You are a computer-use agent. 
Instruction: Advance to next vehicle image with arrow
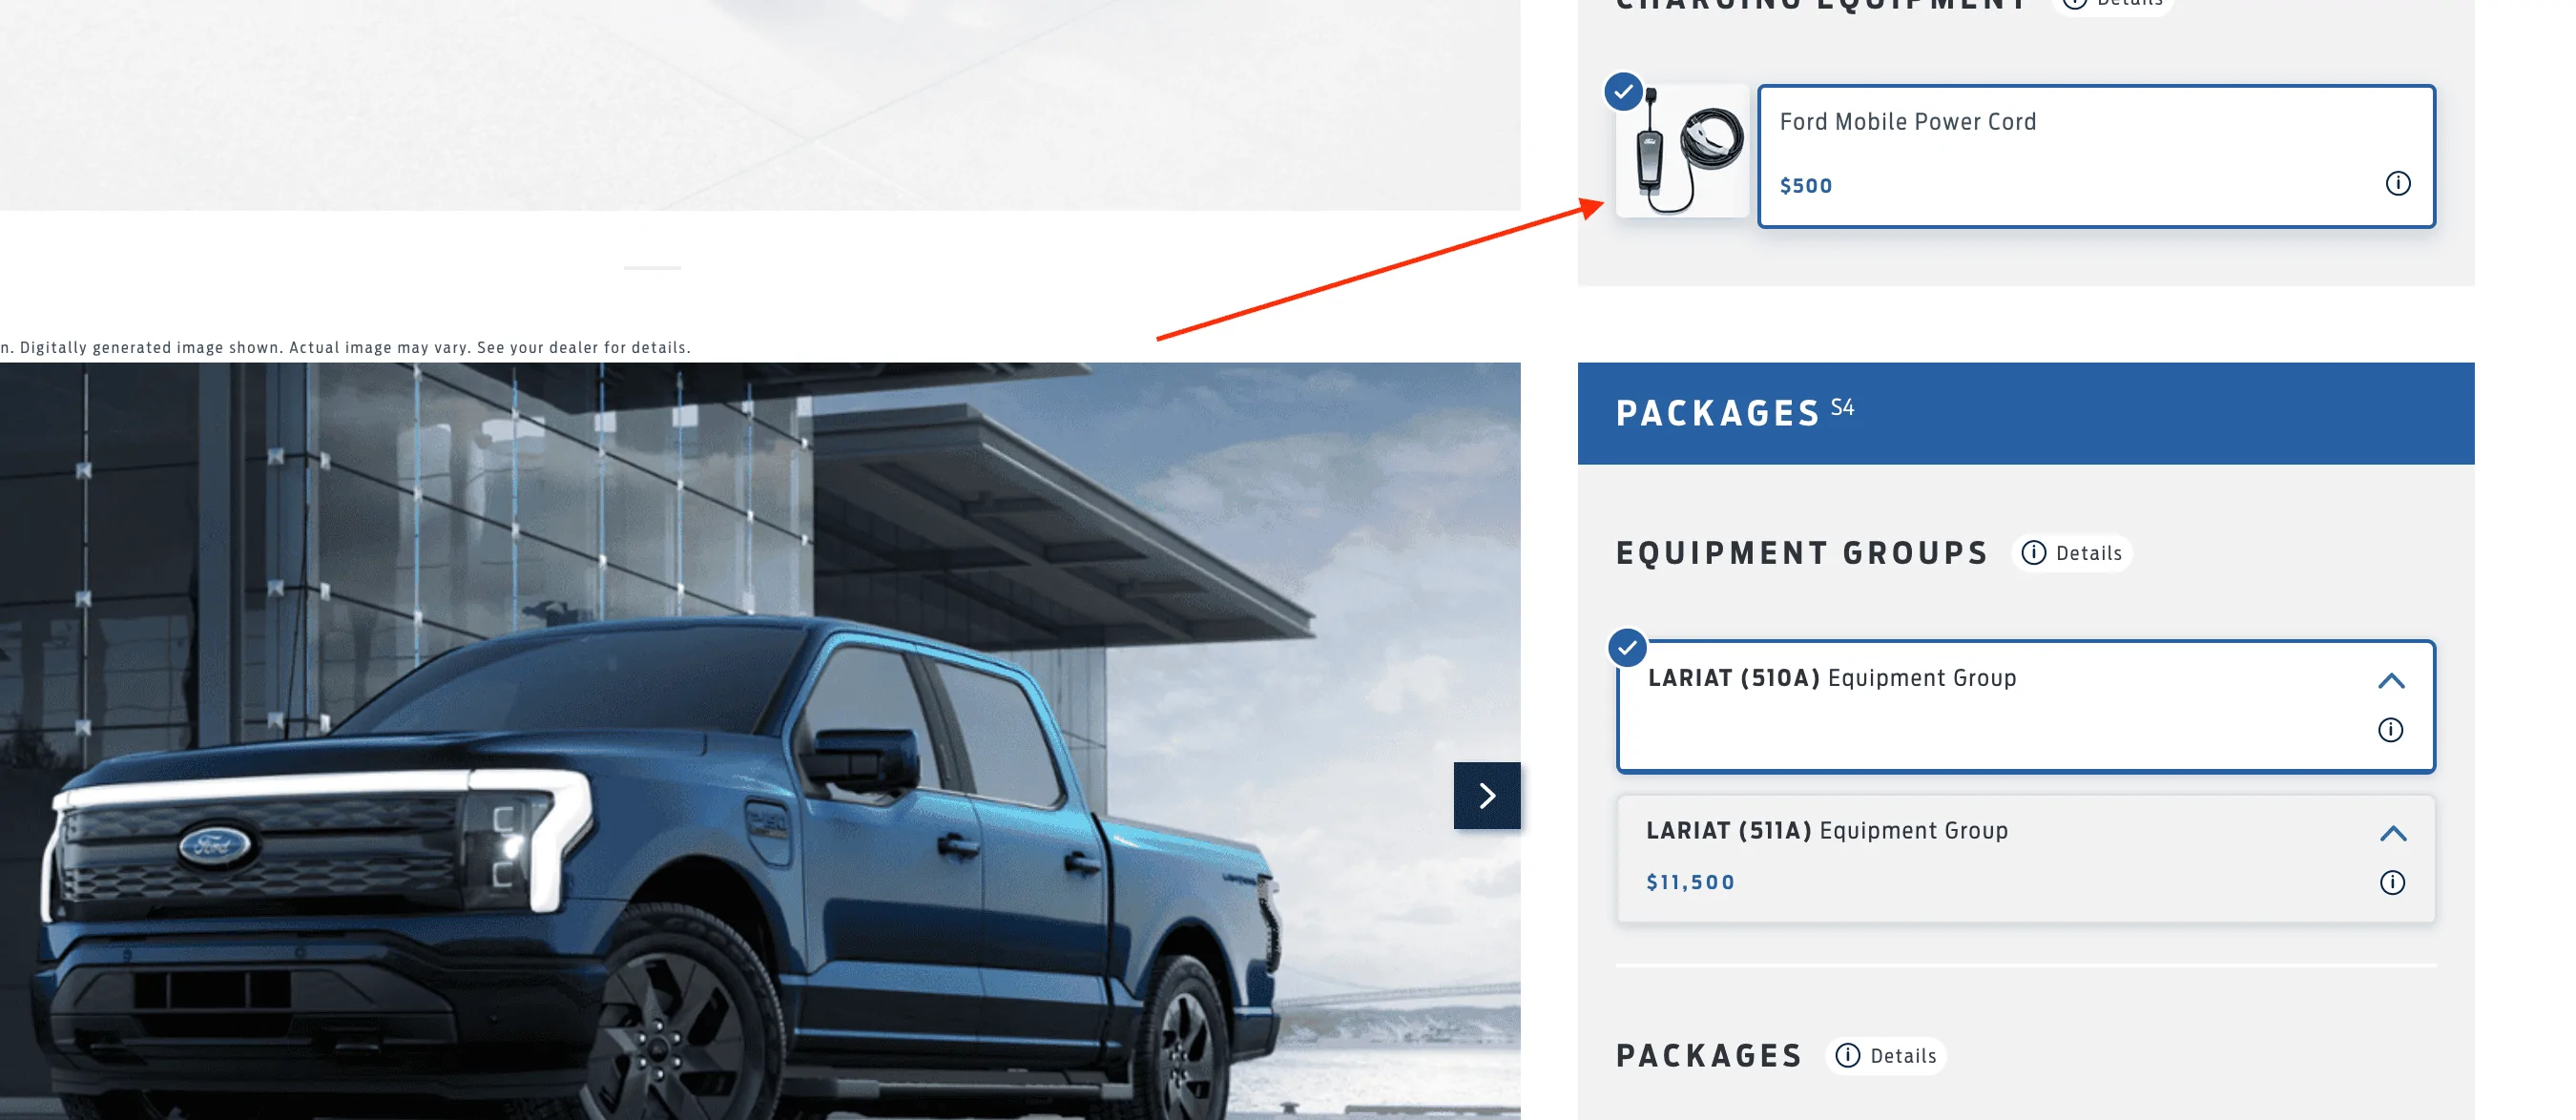tap(1487, 796)
